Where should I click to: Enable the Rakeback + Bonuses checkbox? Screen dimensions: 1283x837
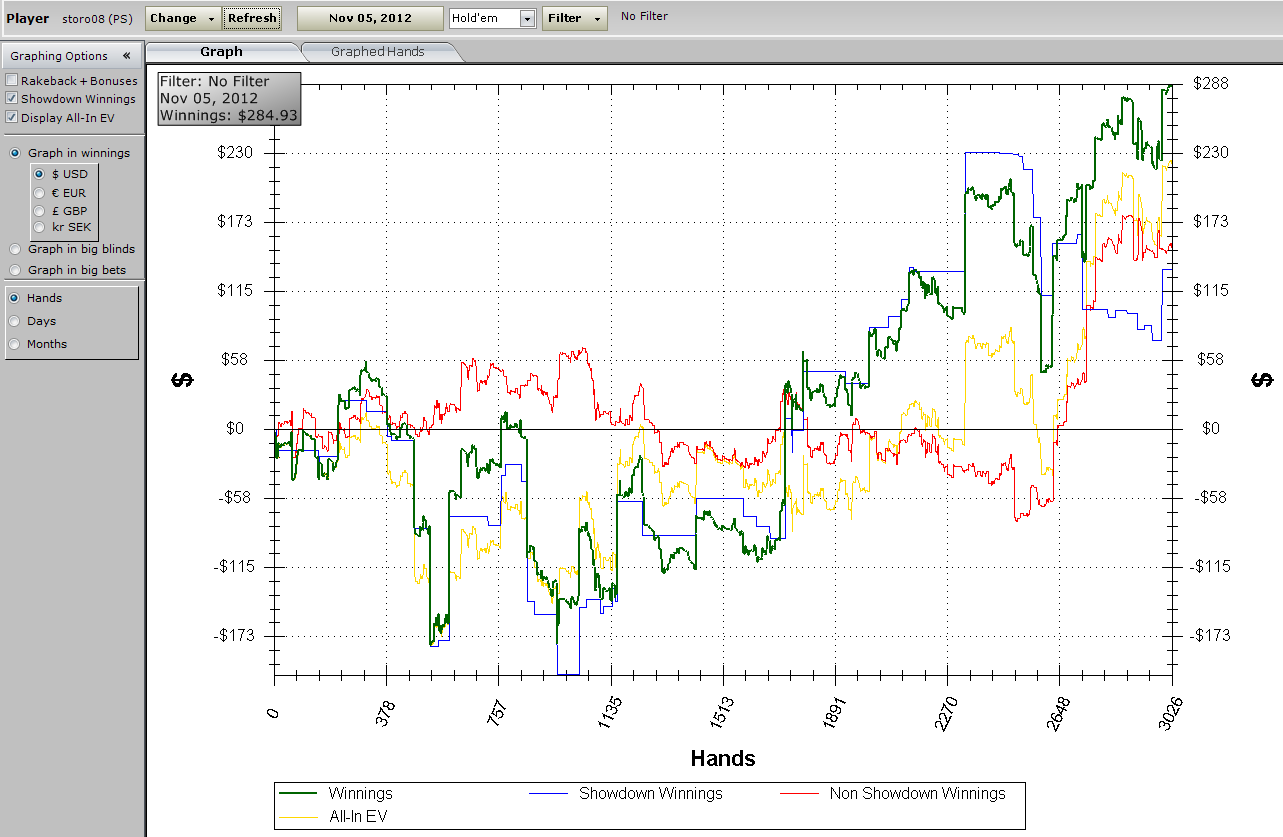[12, 81]
